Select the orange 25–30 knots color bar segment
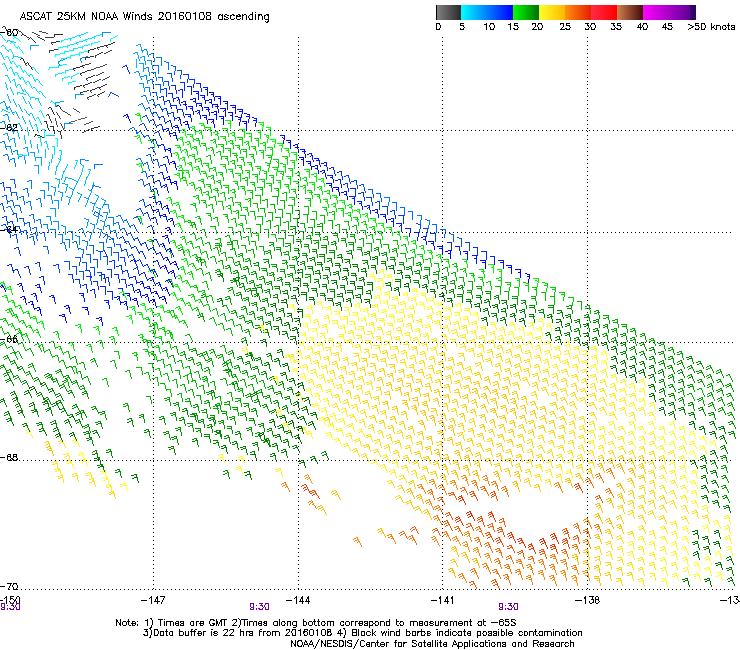The width and height of the screenshot is (740, 650). (578, 12)
